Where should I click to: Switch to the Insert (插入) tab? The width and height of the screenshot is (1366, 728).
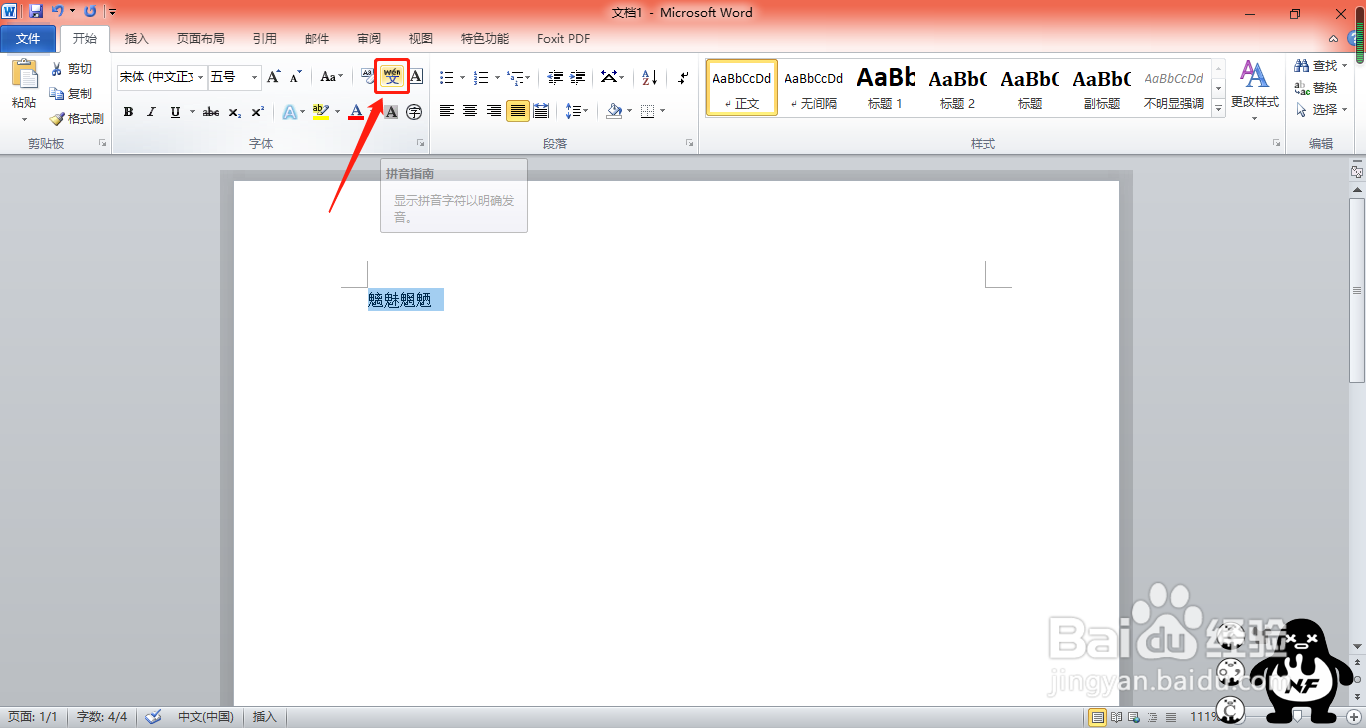pyautogui.click(x=137, y=39)
